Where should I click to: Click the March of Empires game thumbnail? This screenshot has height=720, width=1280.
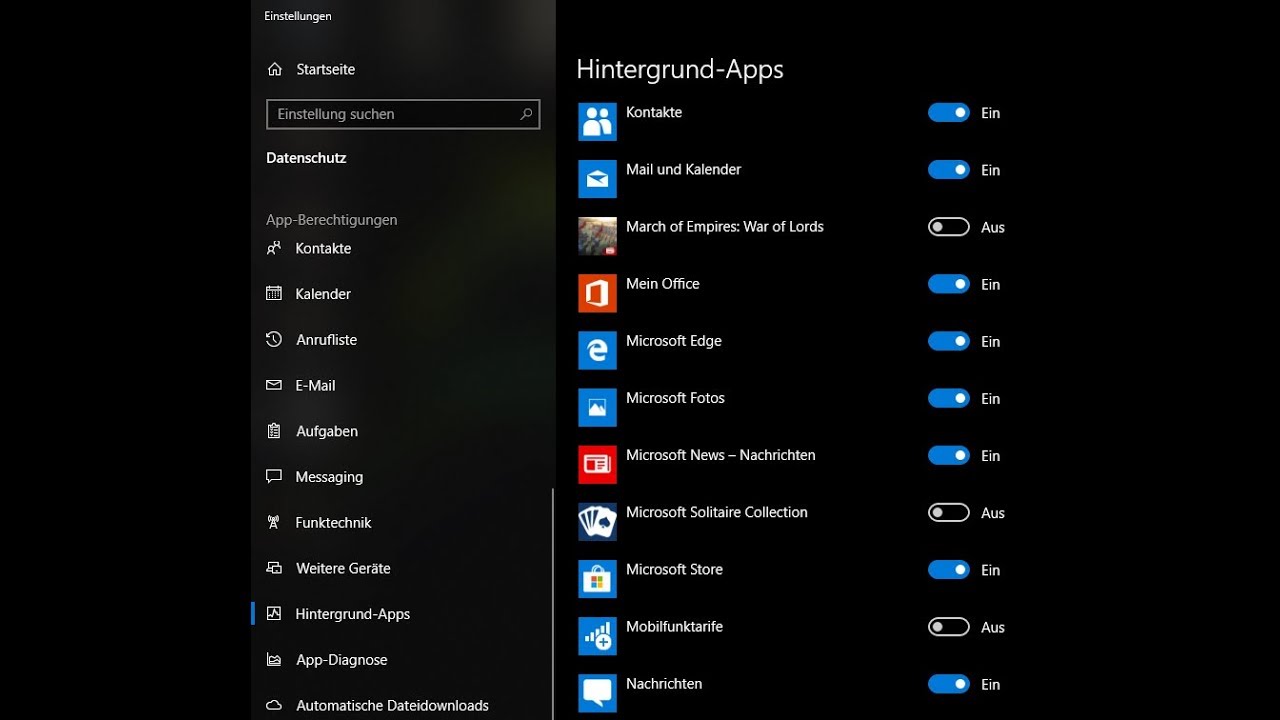point(597,236)
